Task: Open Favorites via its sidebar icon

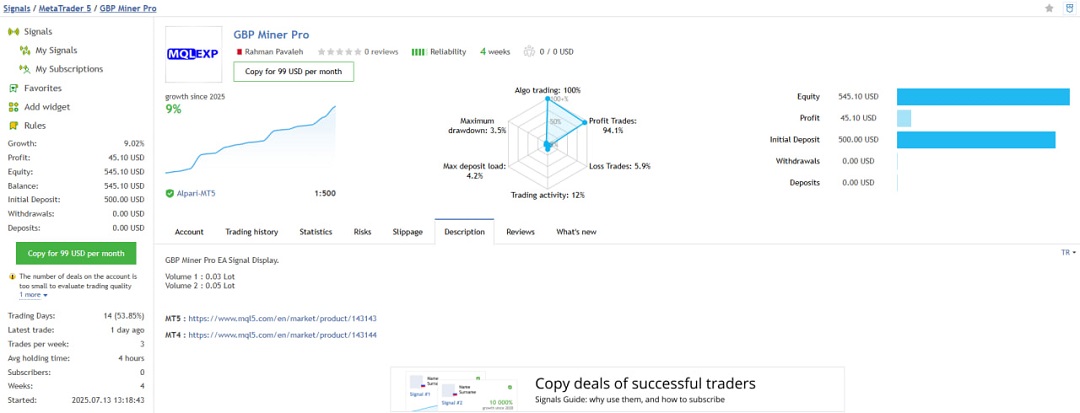Action: (x=14, y=88)
